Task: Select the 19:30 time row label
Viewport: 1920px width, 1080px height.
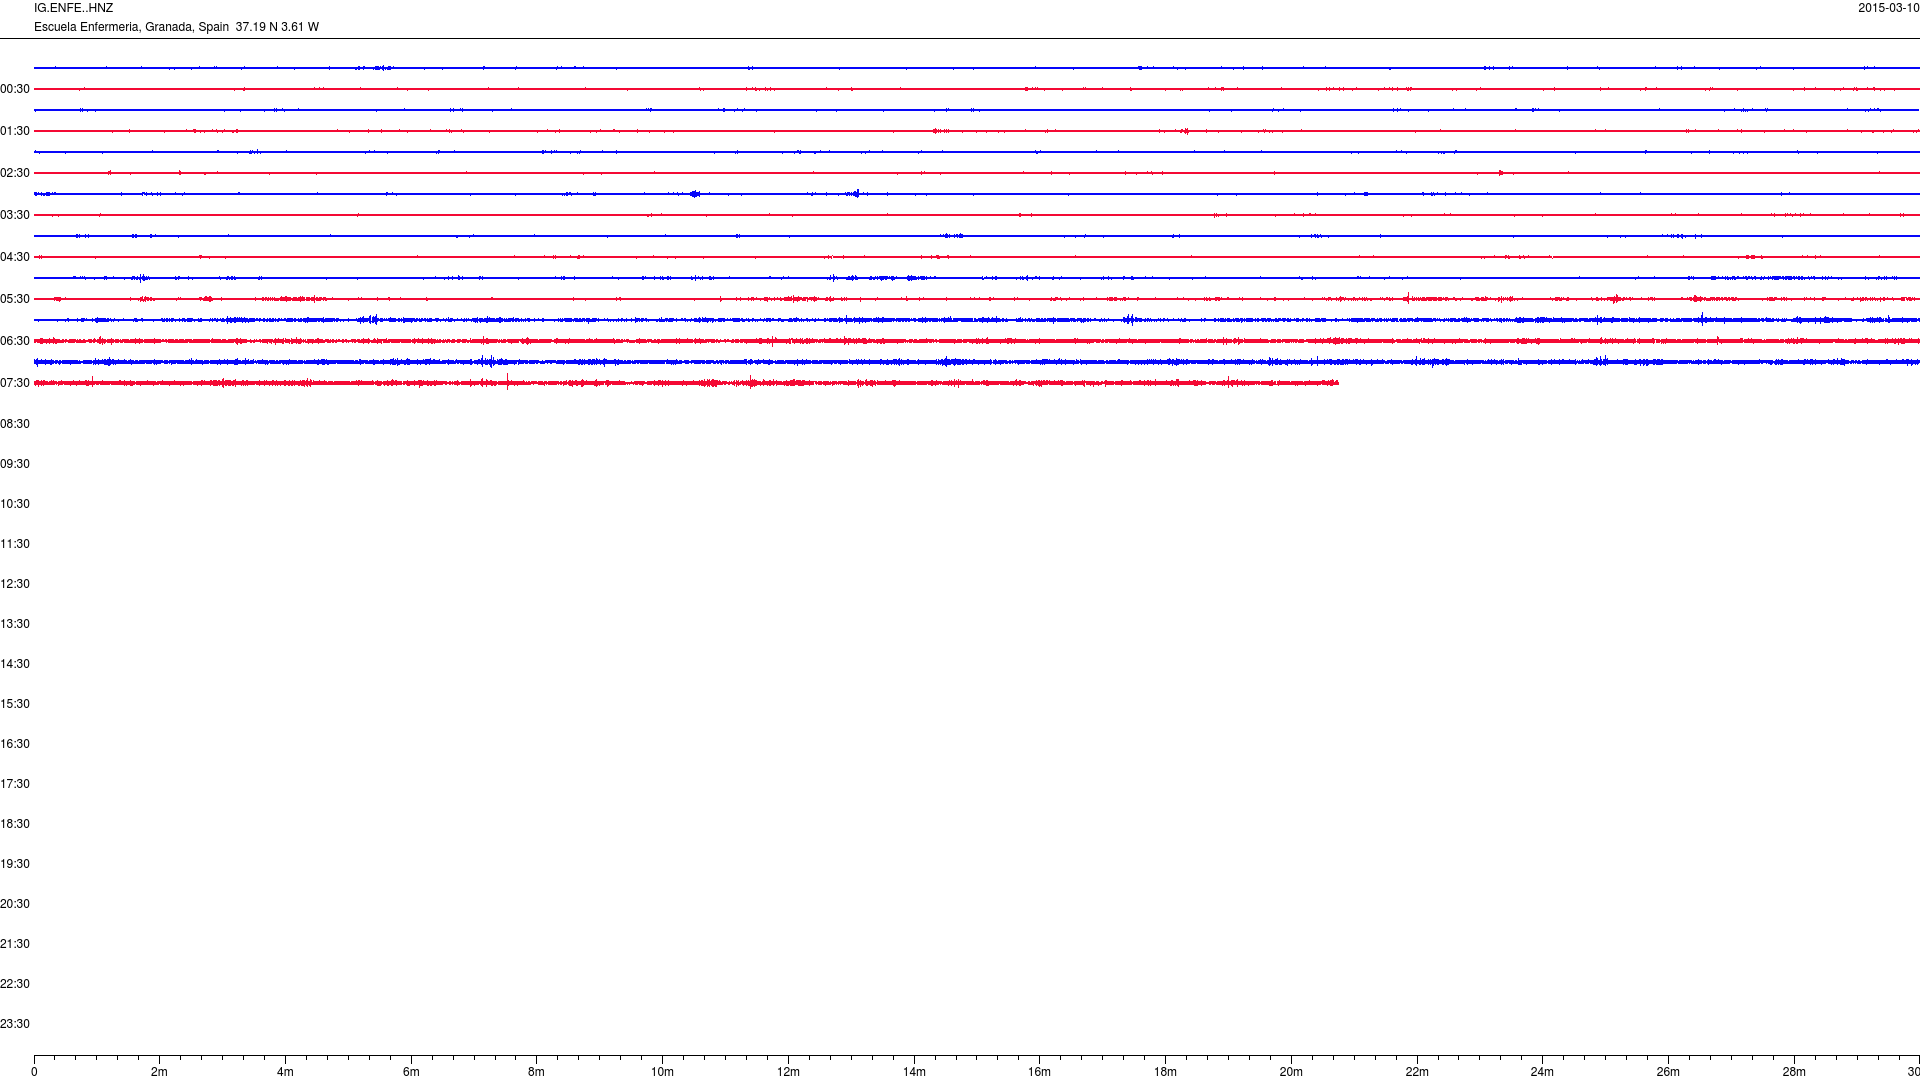Action: (15, 864)
